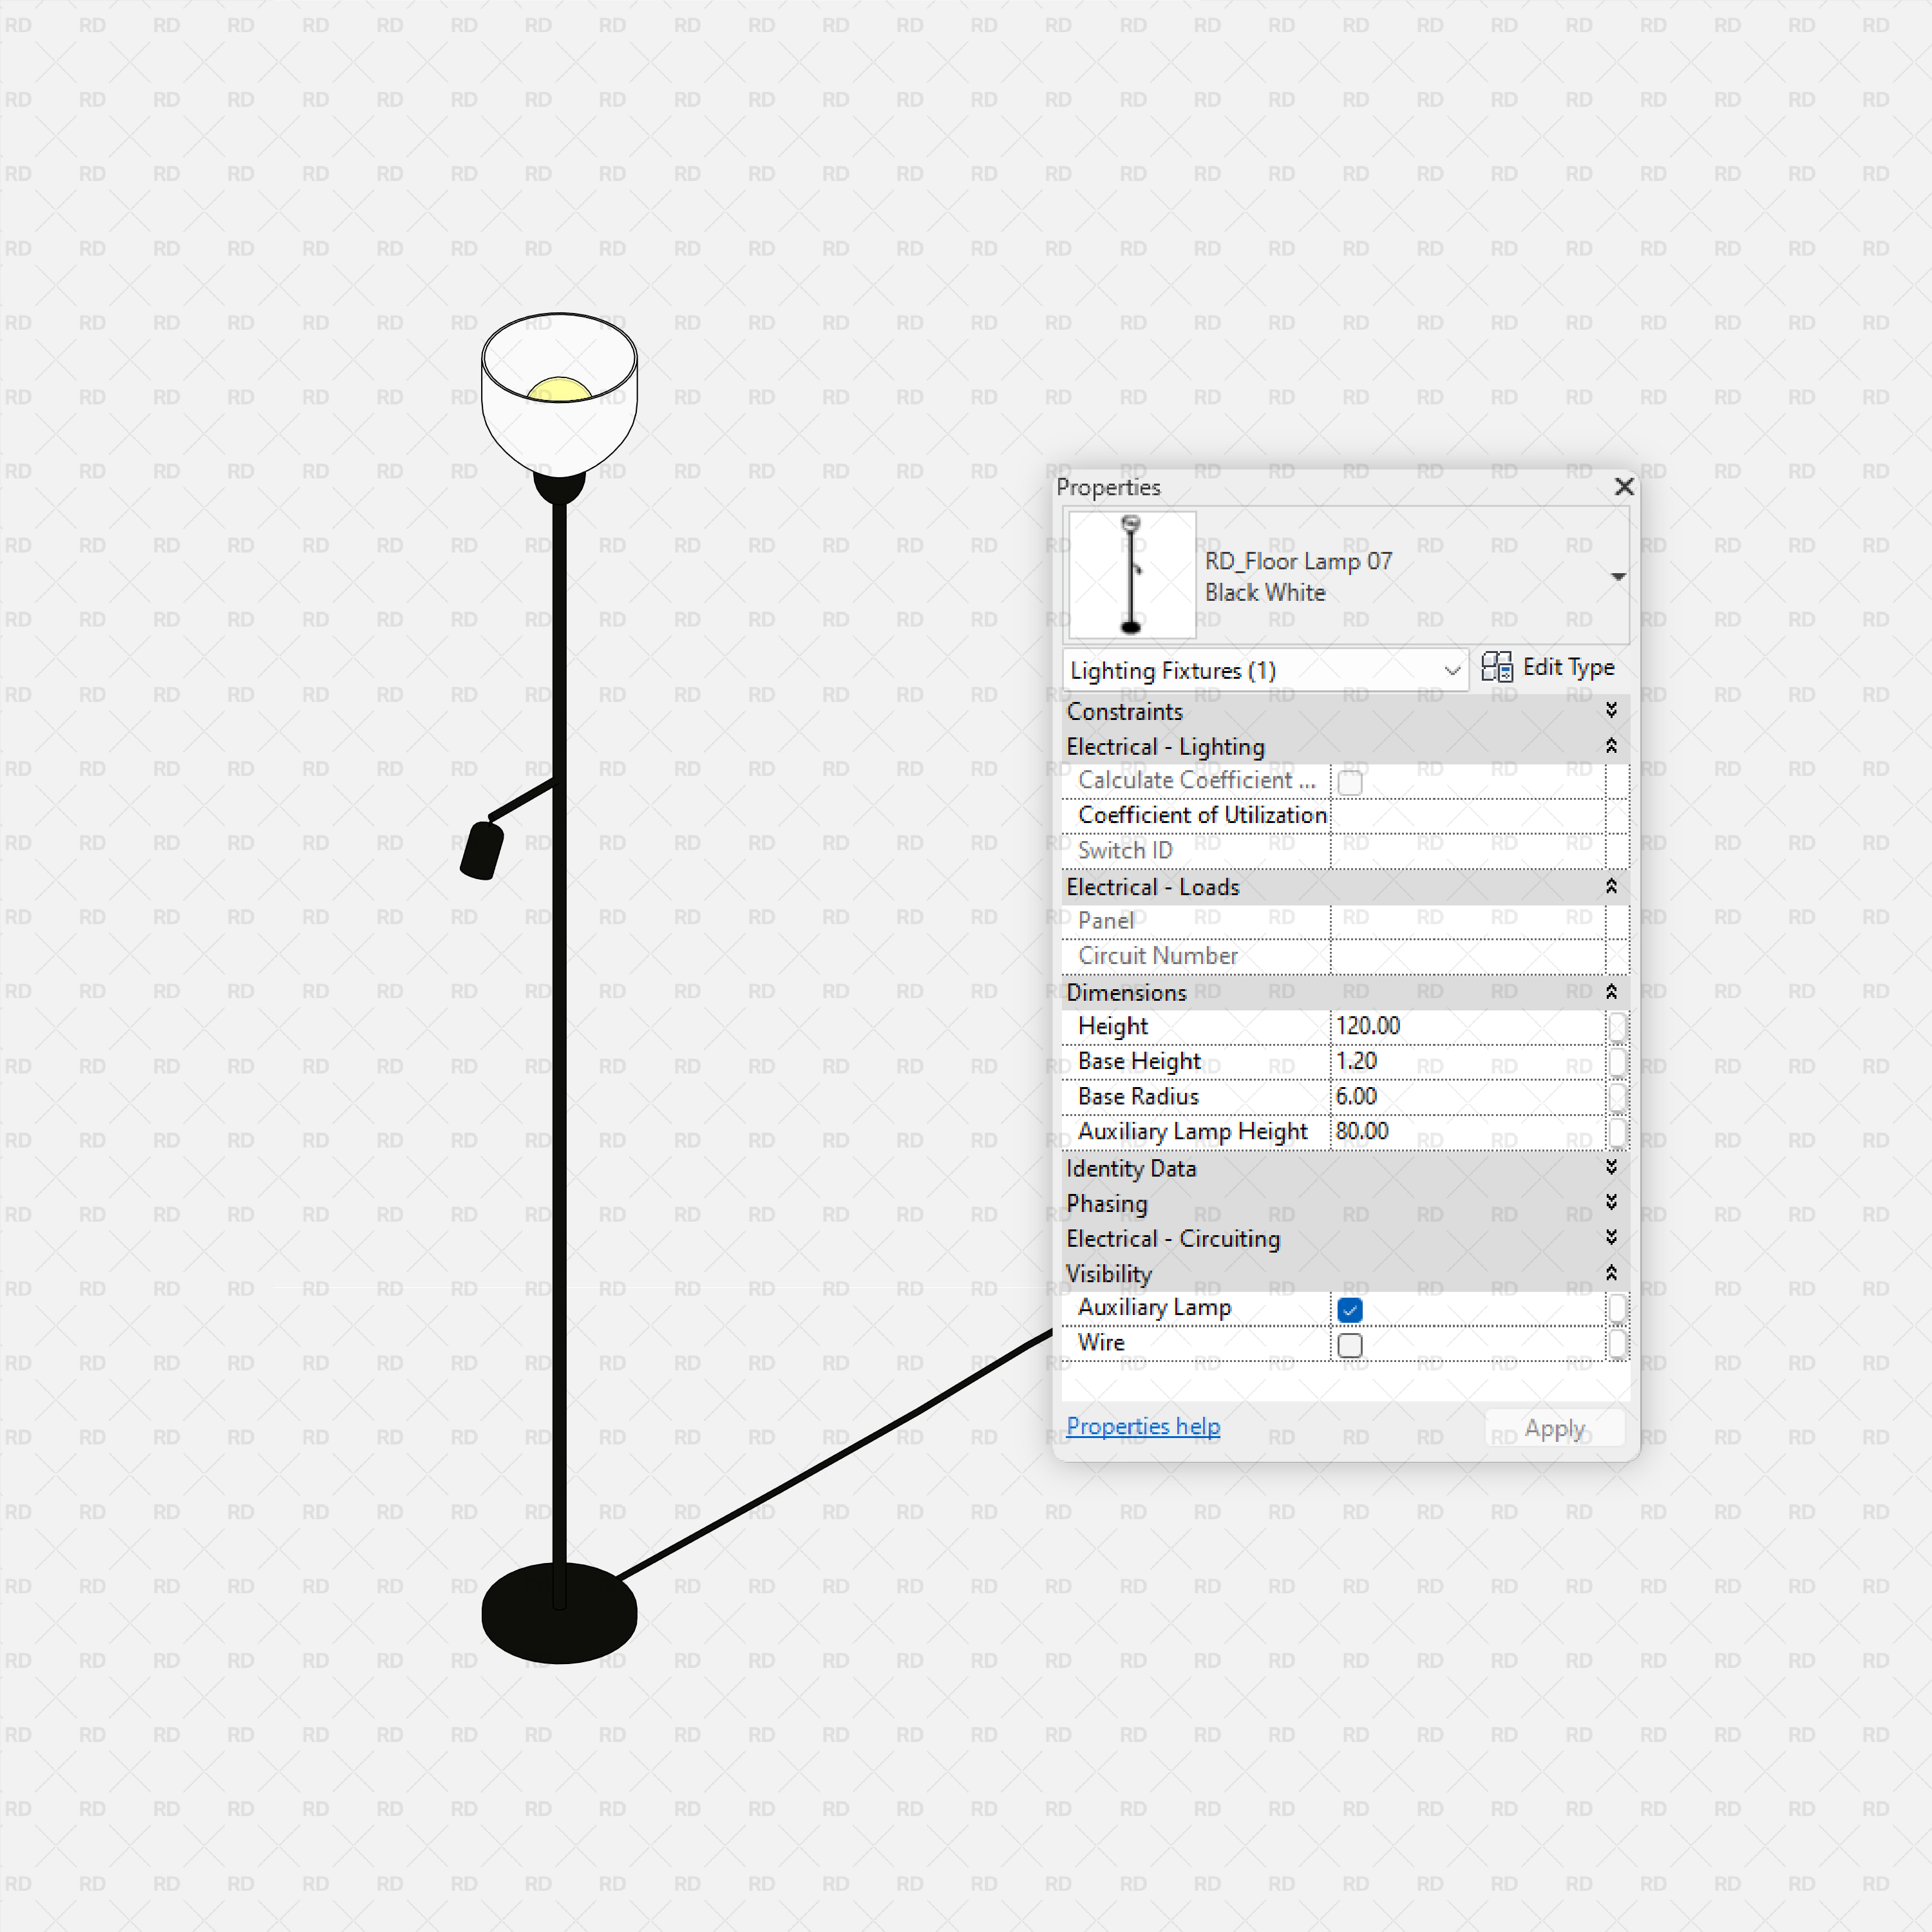Click the Apply button

click(x=1553, y=1428)
